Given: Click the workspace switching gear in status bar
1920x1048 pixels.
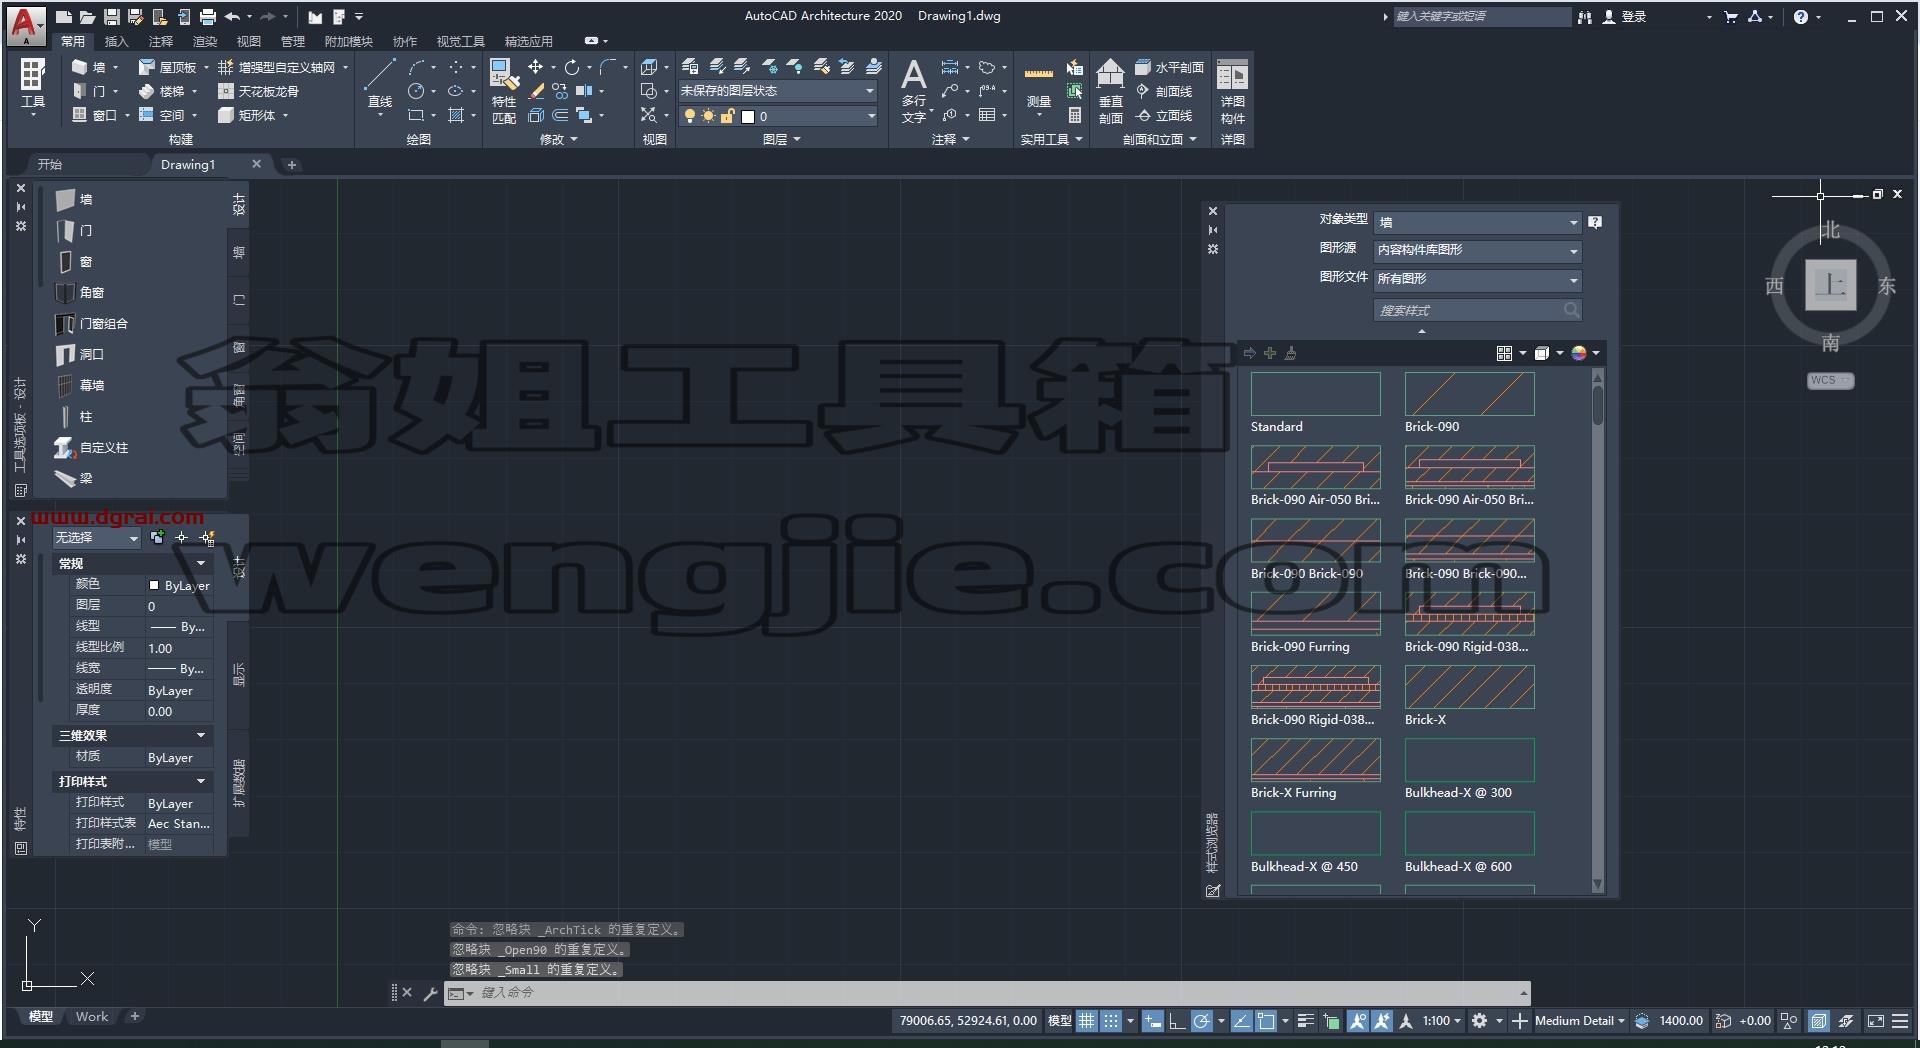Looking at the screenshot, I should (x=1480, y=1021).
